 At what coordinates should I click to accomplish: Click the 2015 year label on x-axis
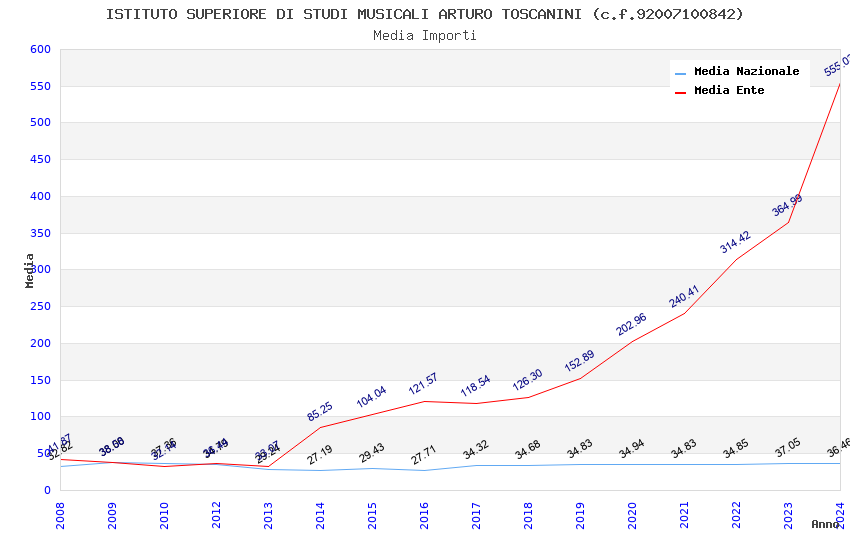click(x=372, y=515)
